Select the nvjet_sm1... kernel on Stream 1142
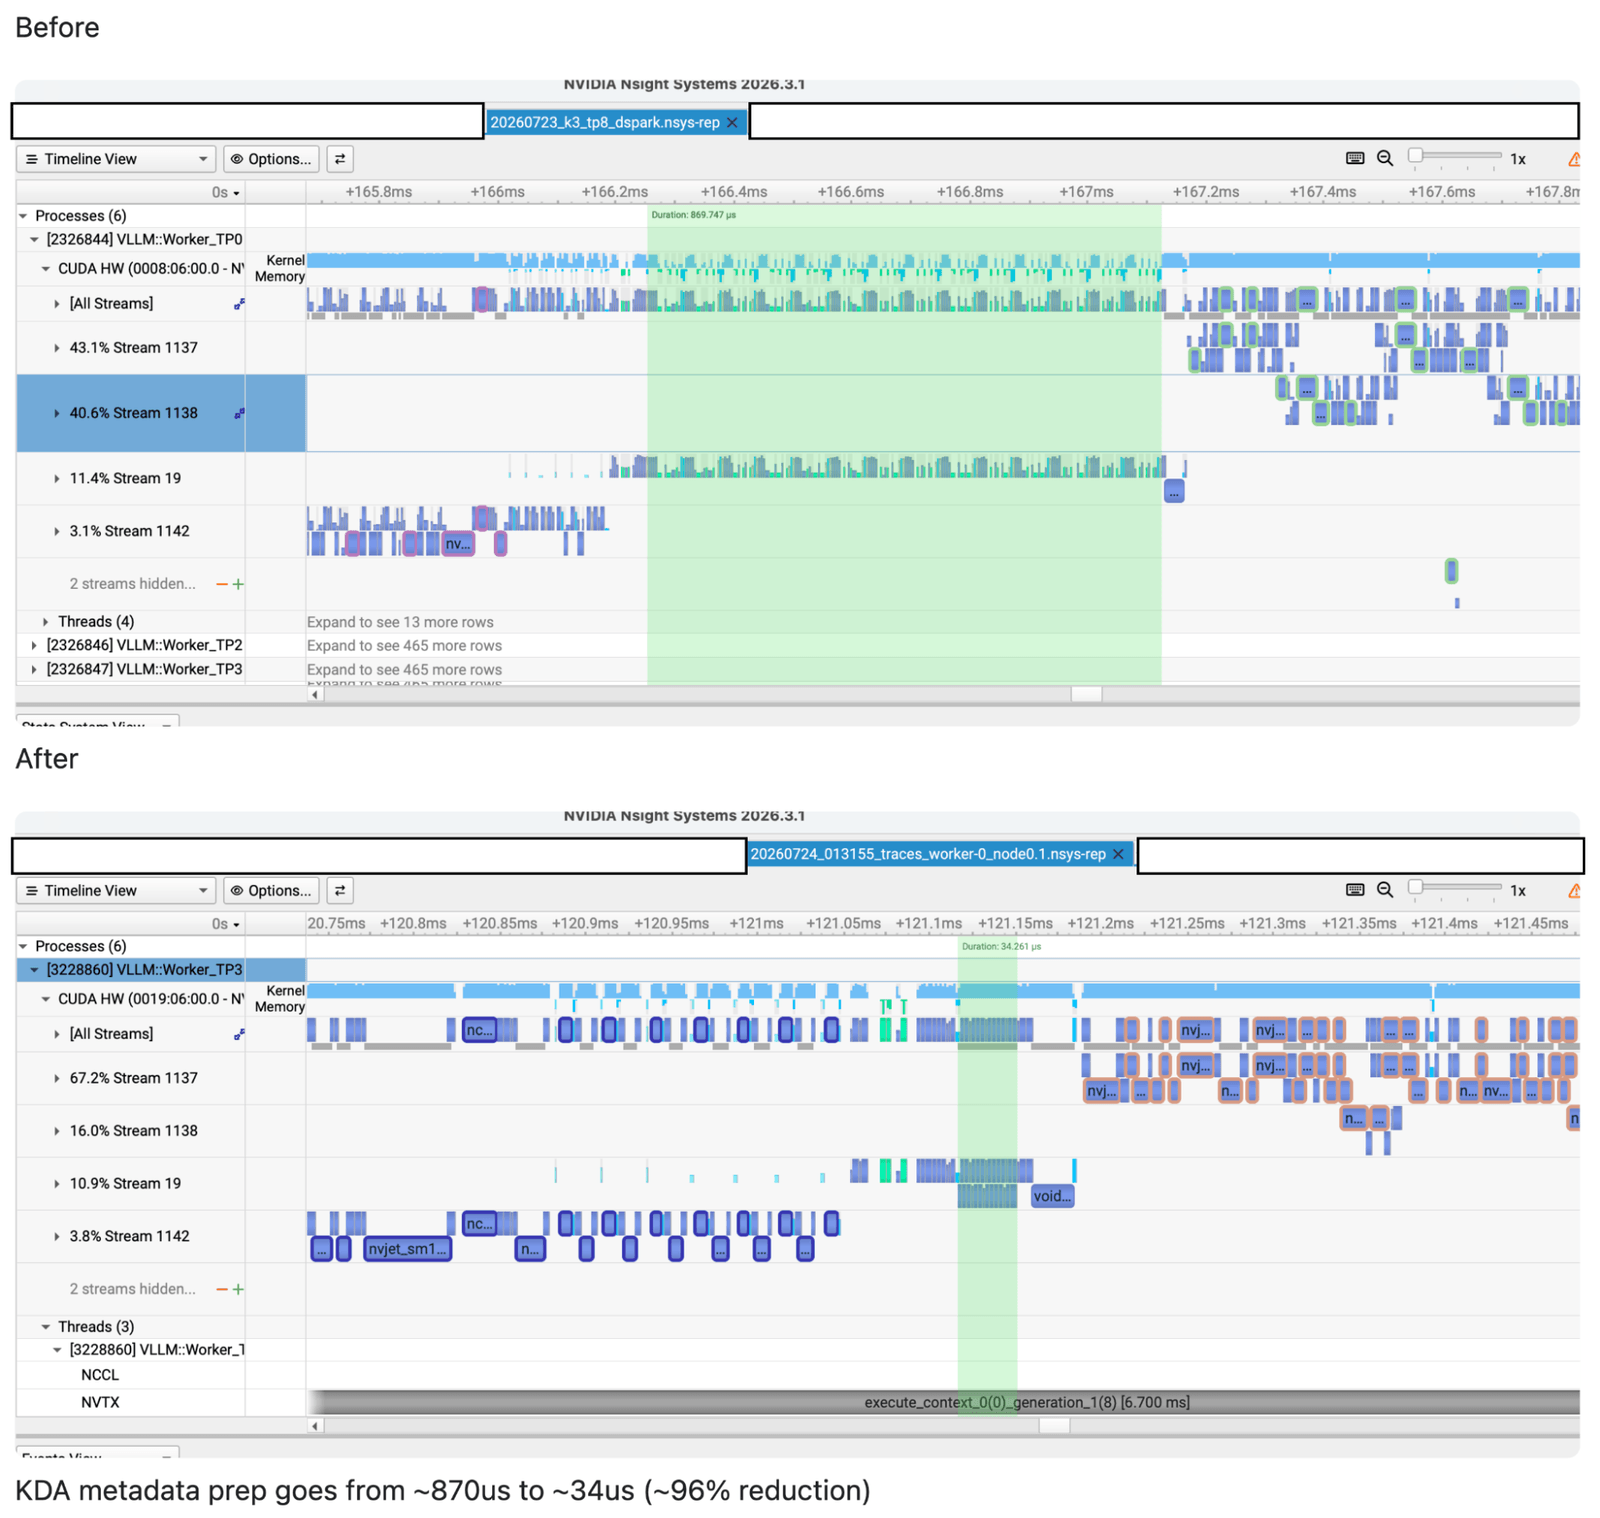The width and height of the screenshot is (1600, 1518). pyautogui.click(x=407, y=1249)
